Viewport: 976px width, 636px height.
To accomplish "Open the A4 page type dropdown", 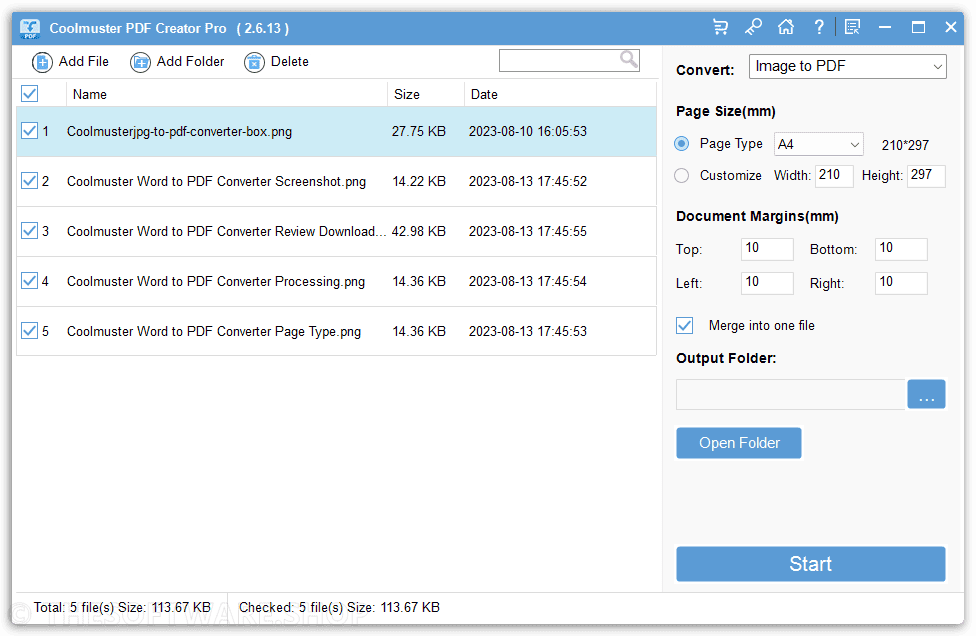I will (x=819, y=144).
